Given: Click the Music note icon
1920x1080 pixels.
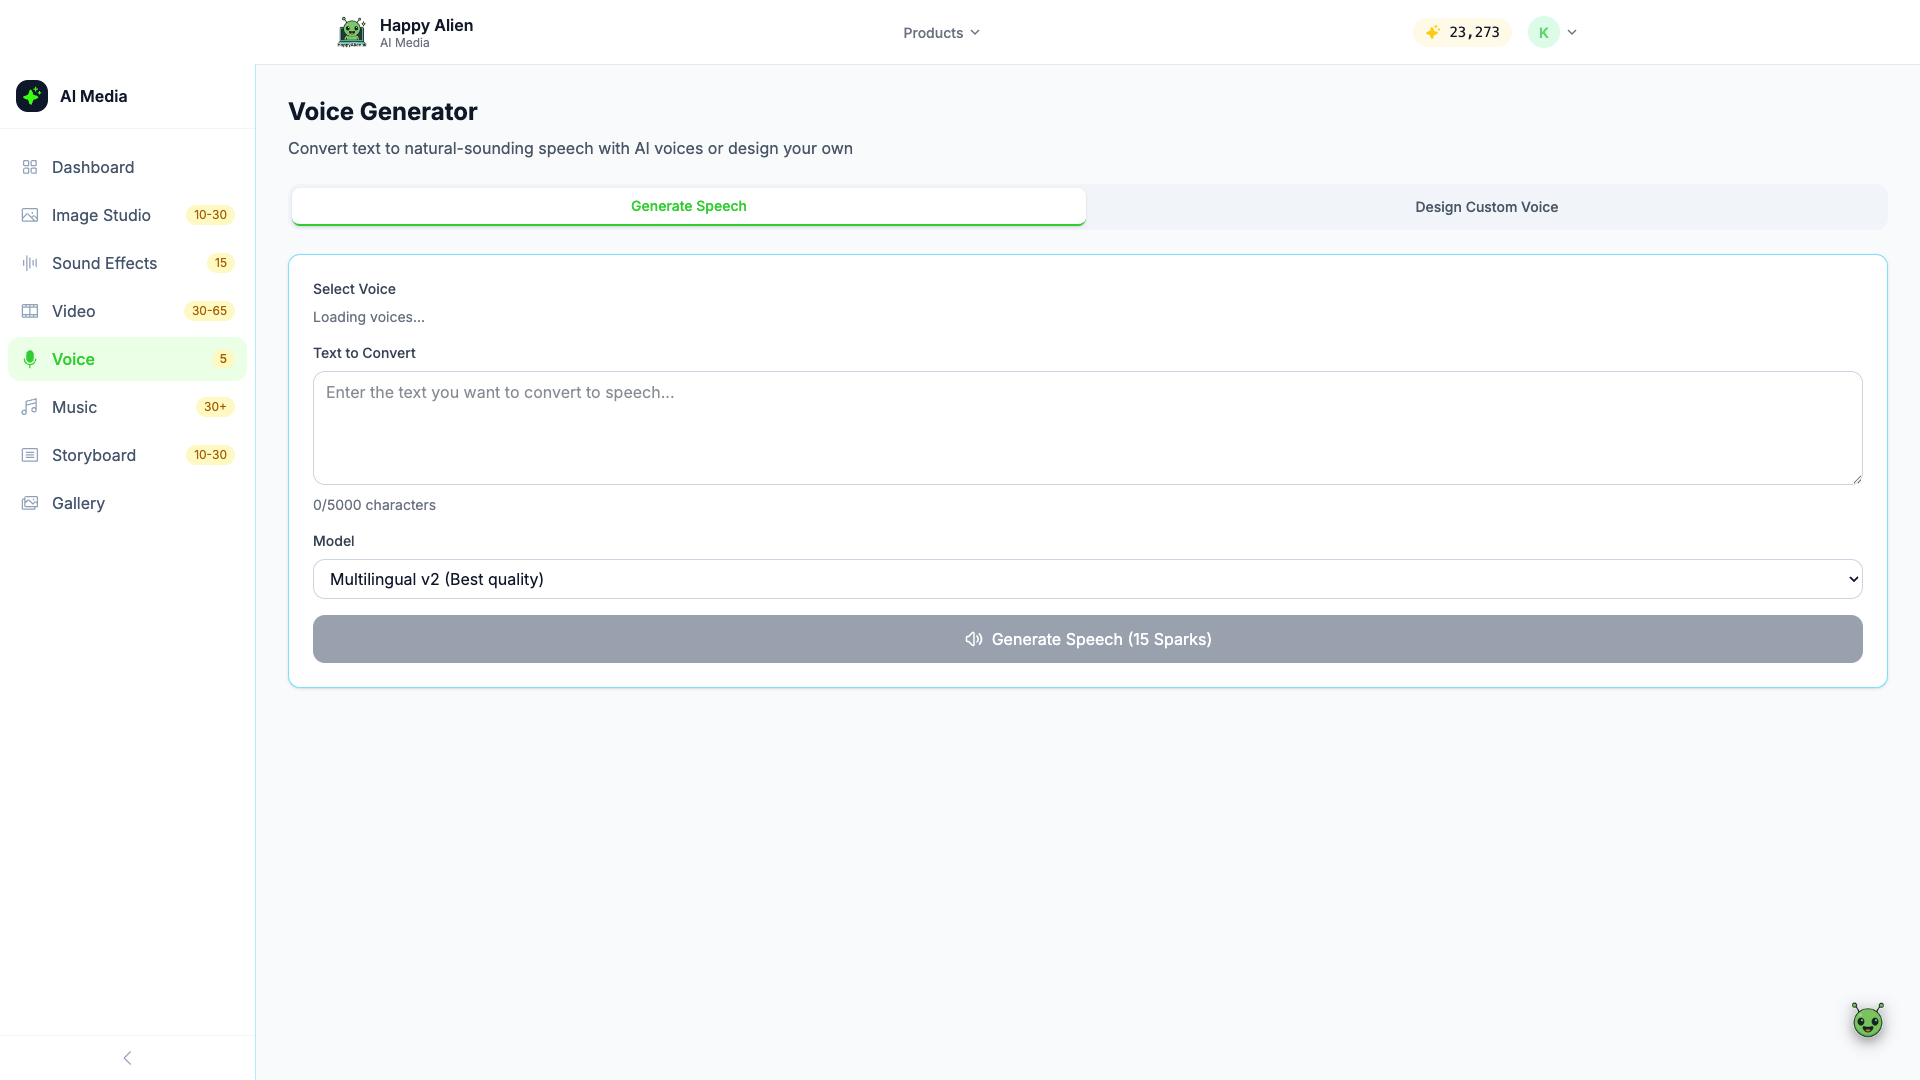Looking at the screenshot, I should coord(30,407).
